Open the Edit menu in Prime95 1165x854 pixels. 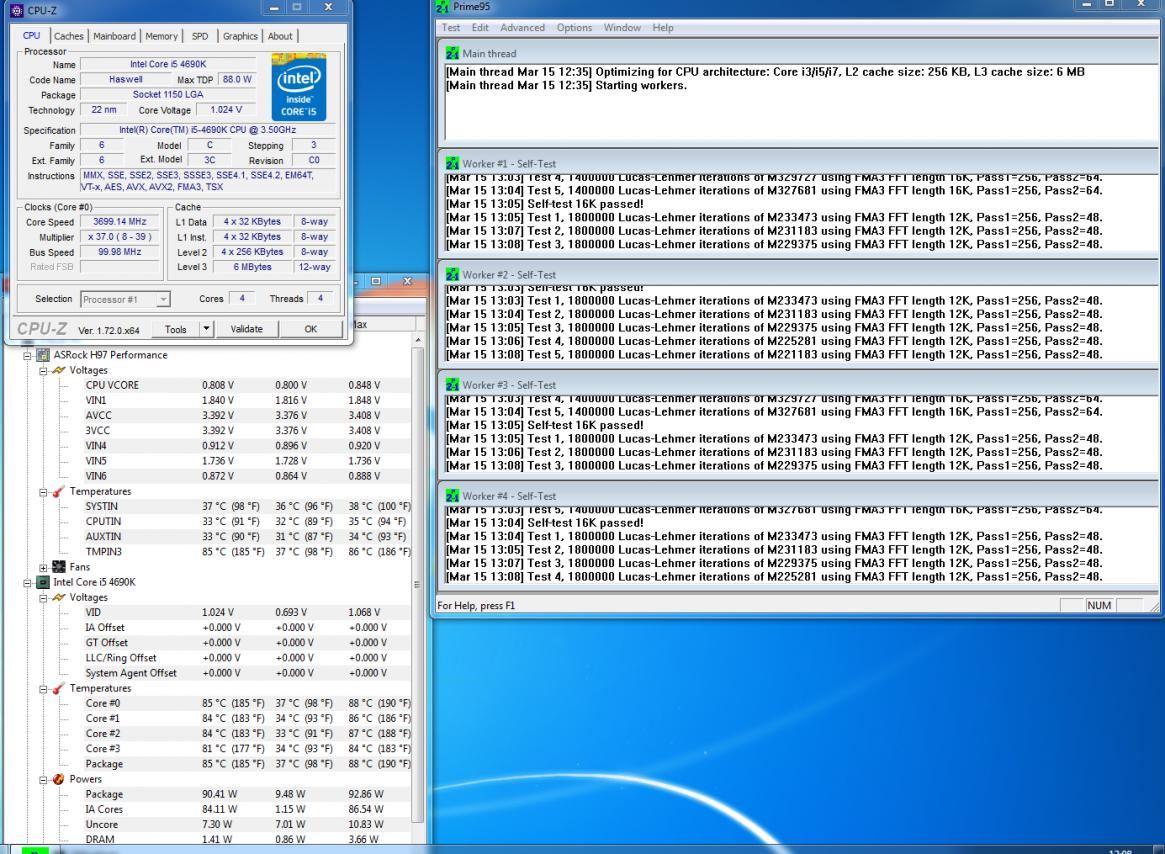(x=480, y=28)
